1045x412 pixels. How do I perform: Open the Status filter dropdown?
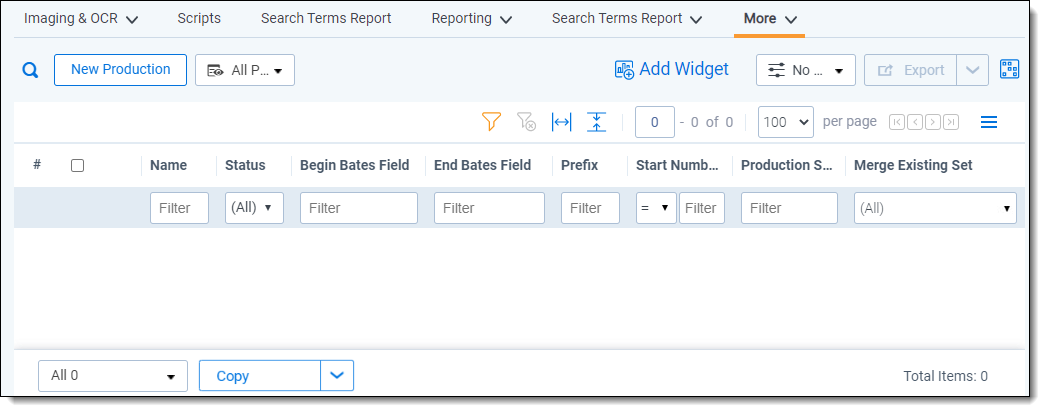pyautogui.click(x=254, y=208)
